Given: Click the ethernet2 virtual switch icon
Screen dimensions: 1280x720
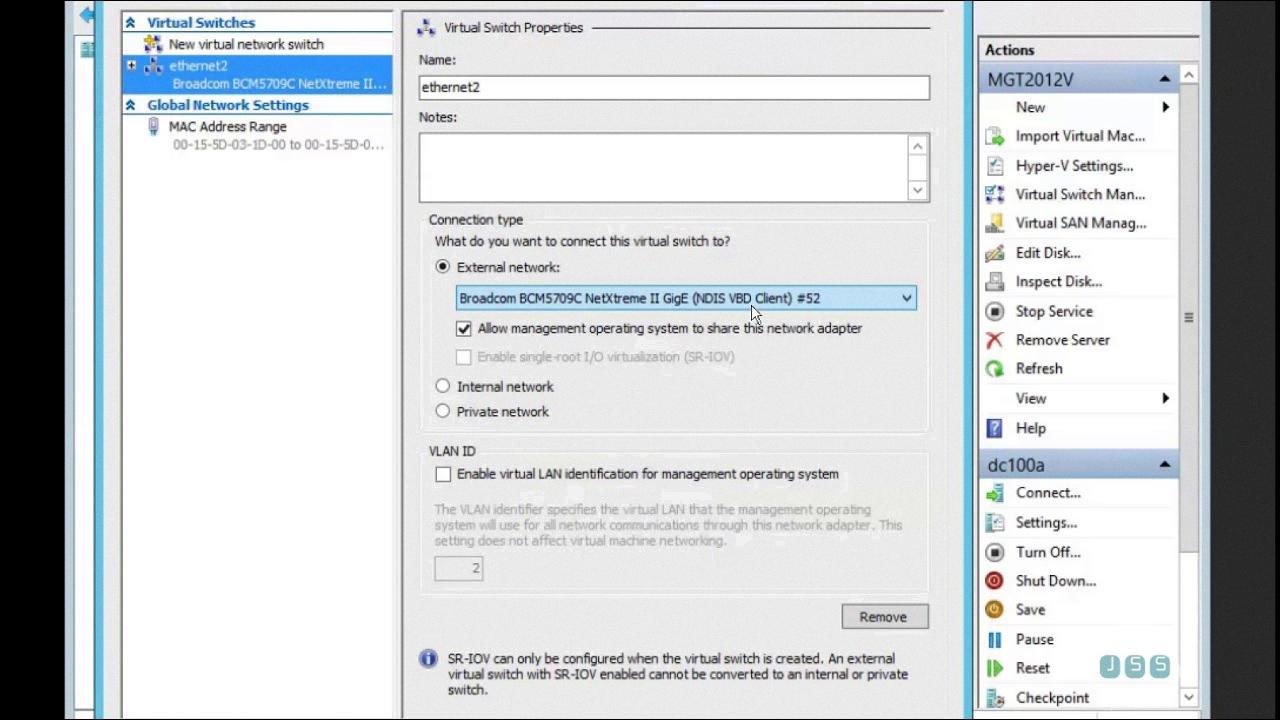Looking at the screenshot, I should [x=153, y=66].
